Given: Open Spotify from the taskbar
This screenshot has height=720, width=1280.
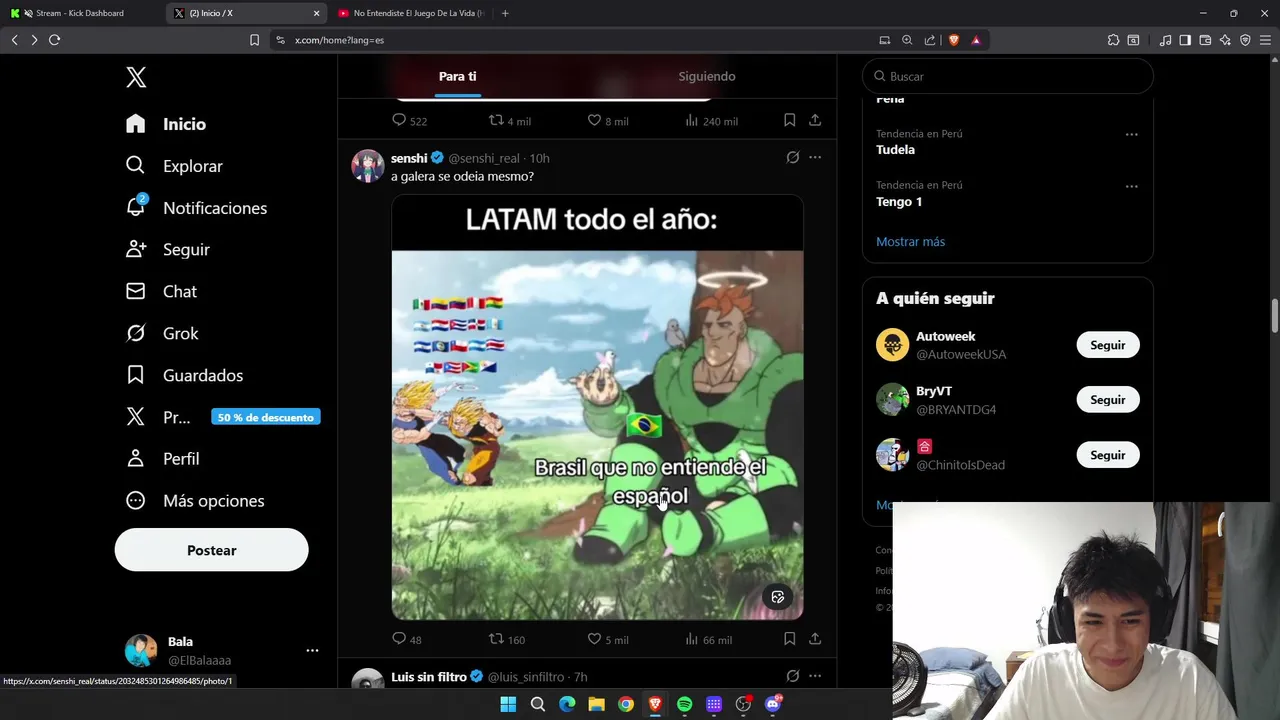Looking at the screenshot, I should point(684,704).
